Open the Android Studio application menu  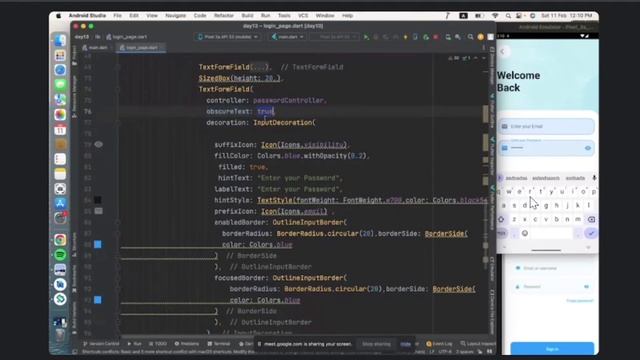[x=87, y=16]
